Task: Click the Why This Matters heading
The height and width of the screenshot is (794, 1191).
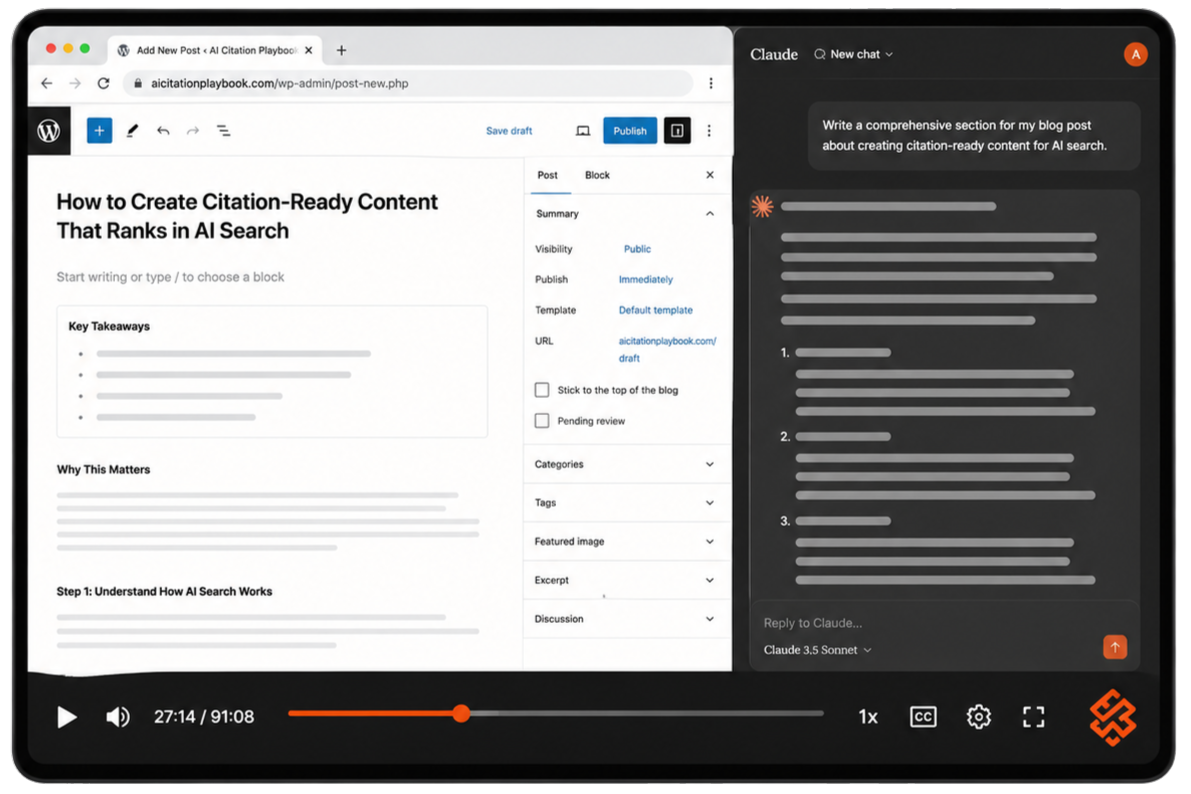Action: [103, 470]
